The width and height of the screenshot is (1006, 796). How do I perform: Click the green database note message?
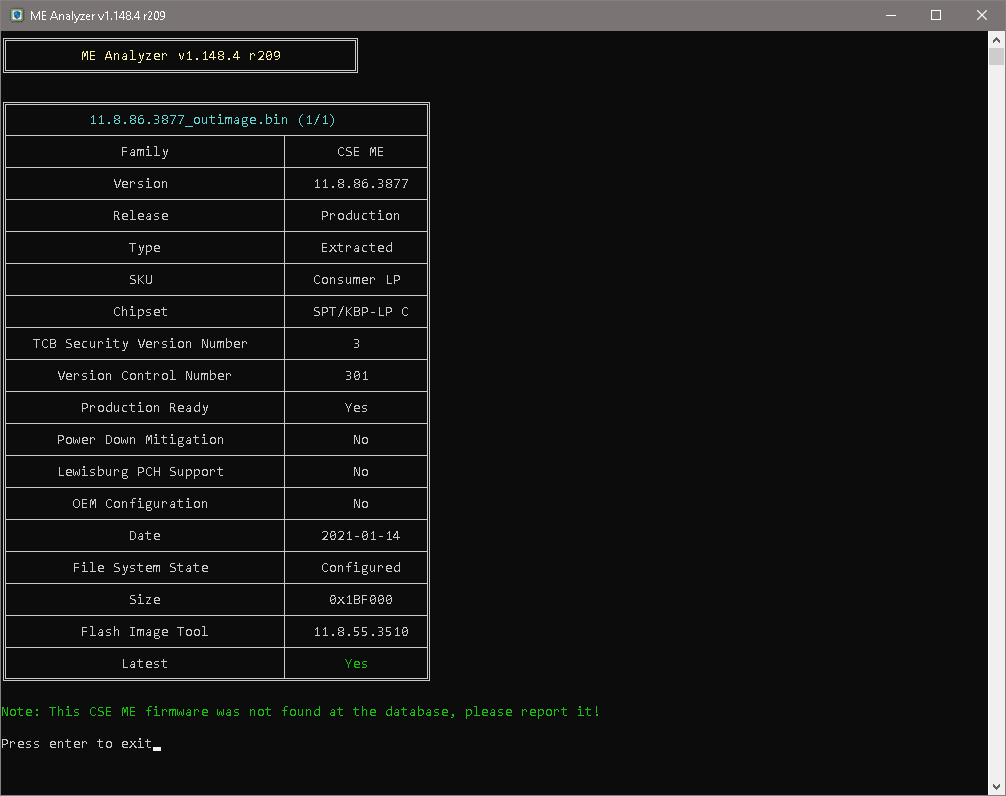300,712
